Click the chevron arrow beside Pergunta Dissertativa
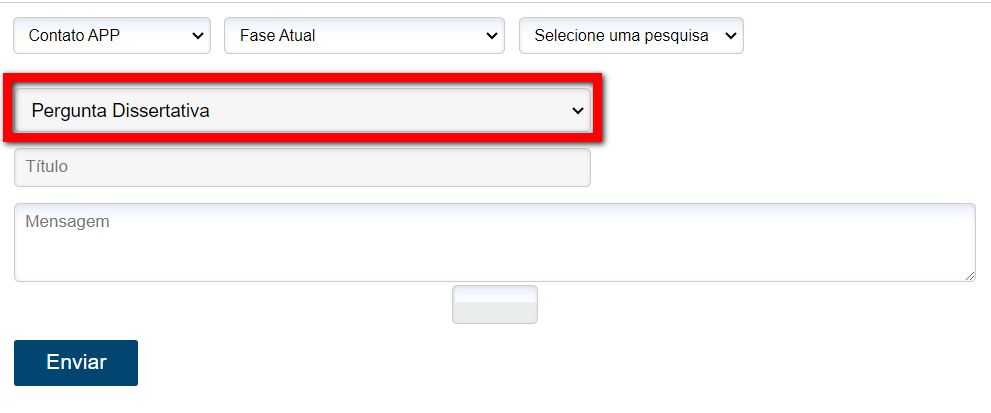The height and width of the screenshot is (413, 991). pos(577,111)
